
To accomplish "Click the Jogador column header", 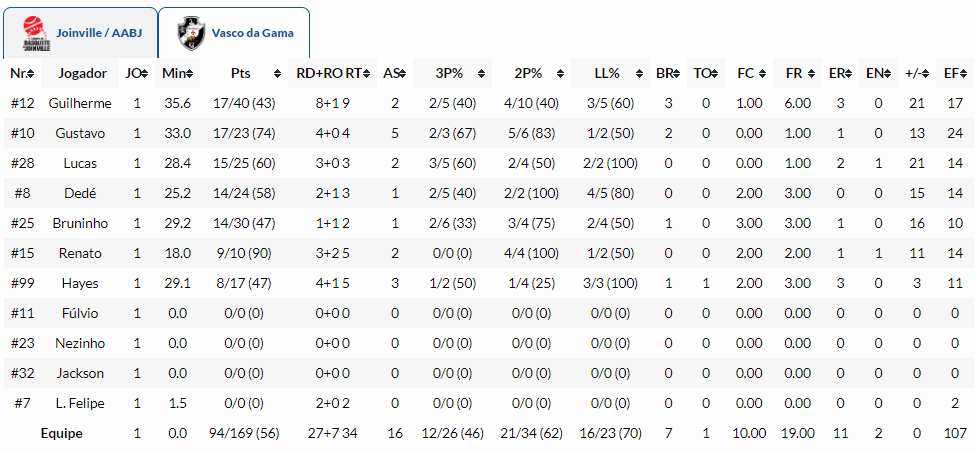I will (x=82, y=73).
